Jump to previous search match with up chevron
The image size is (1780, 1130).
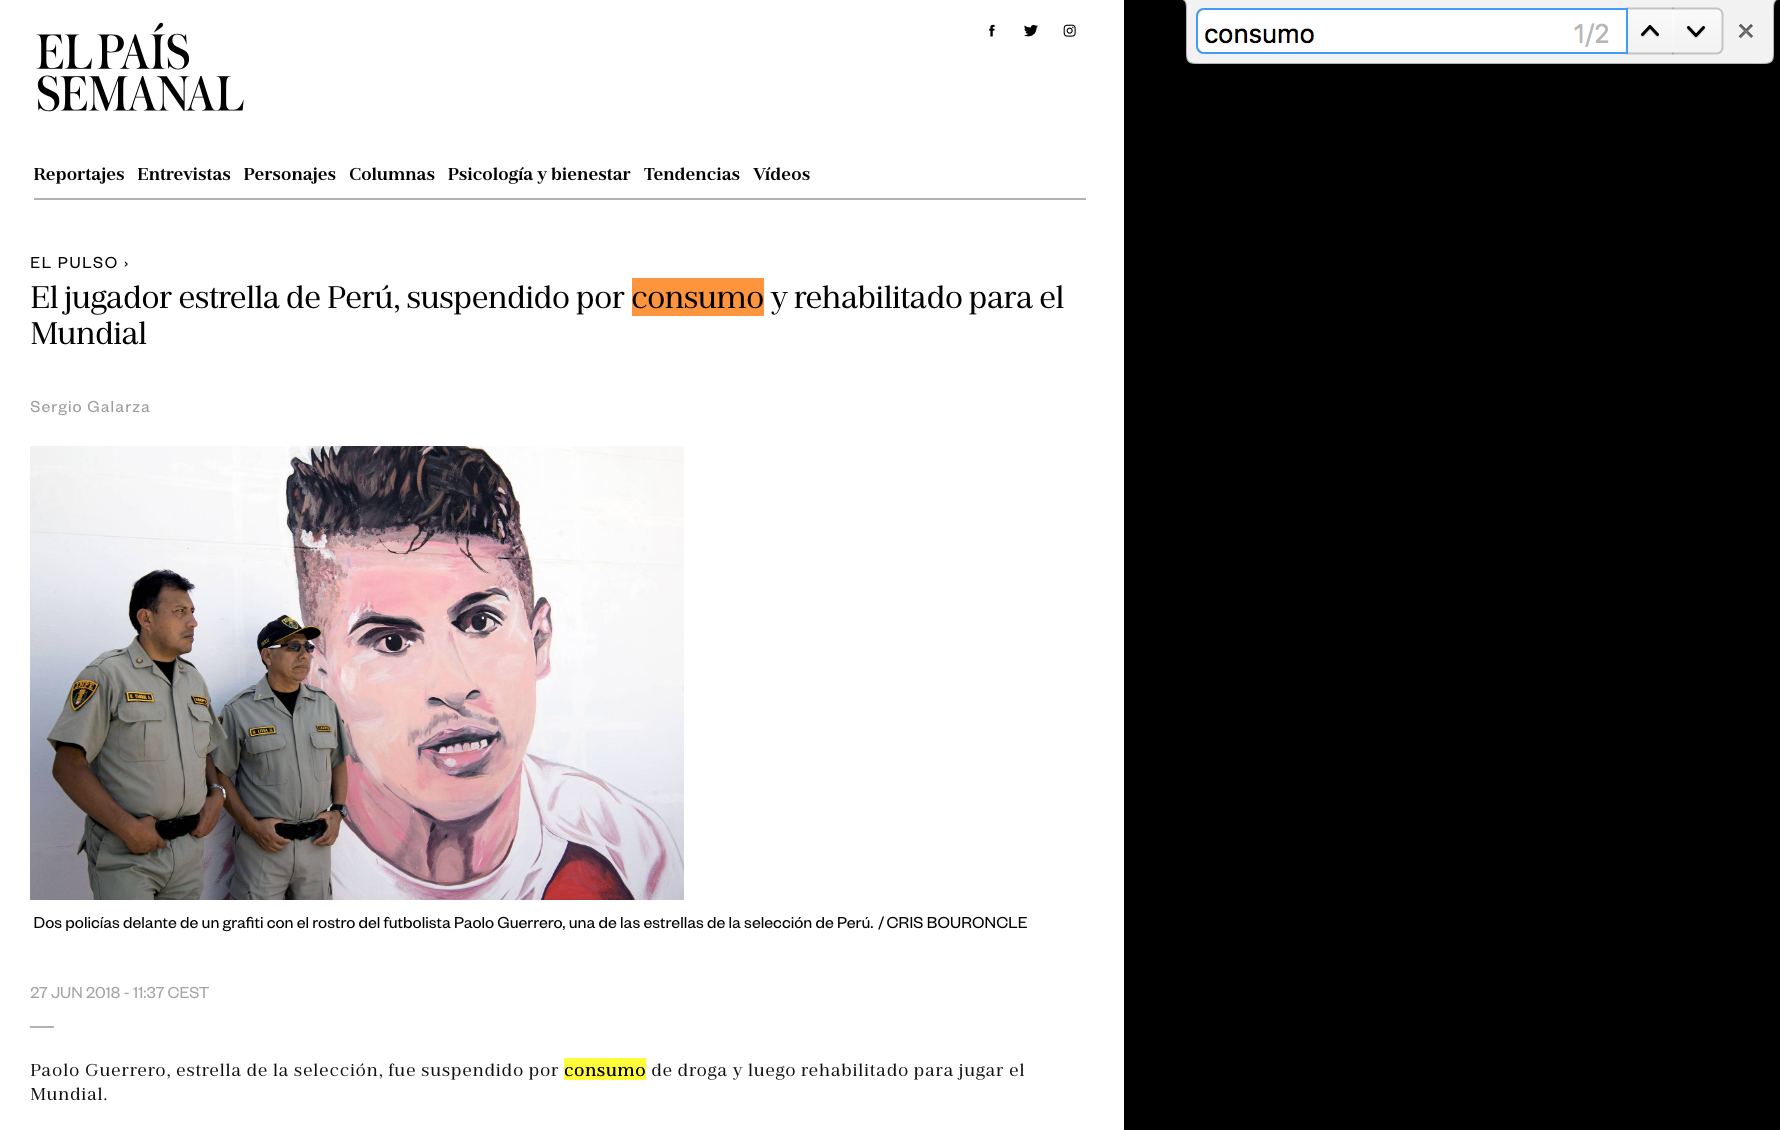(x=1649, y=31)
